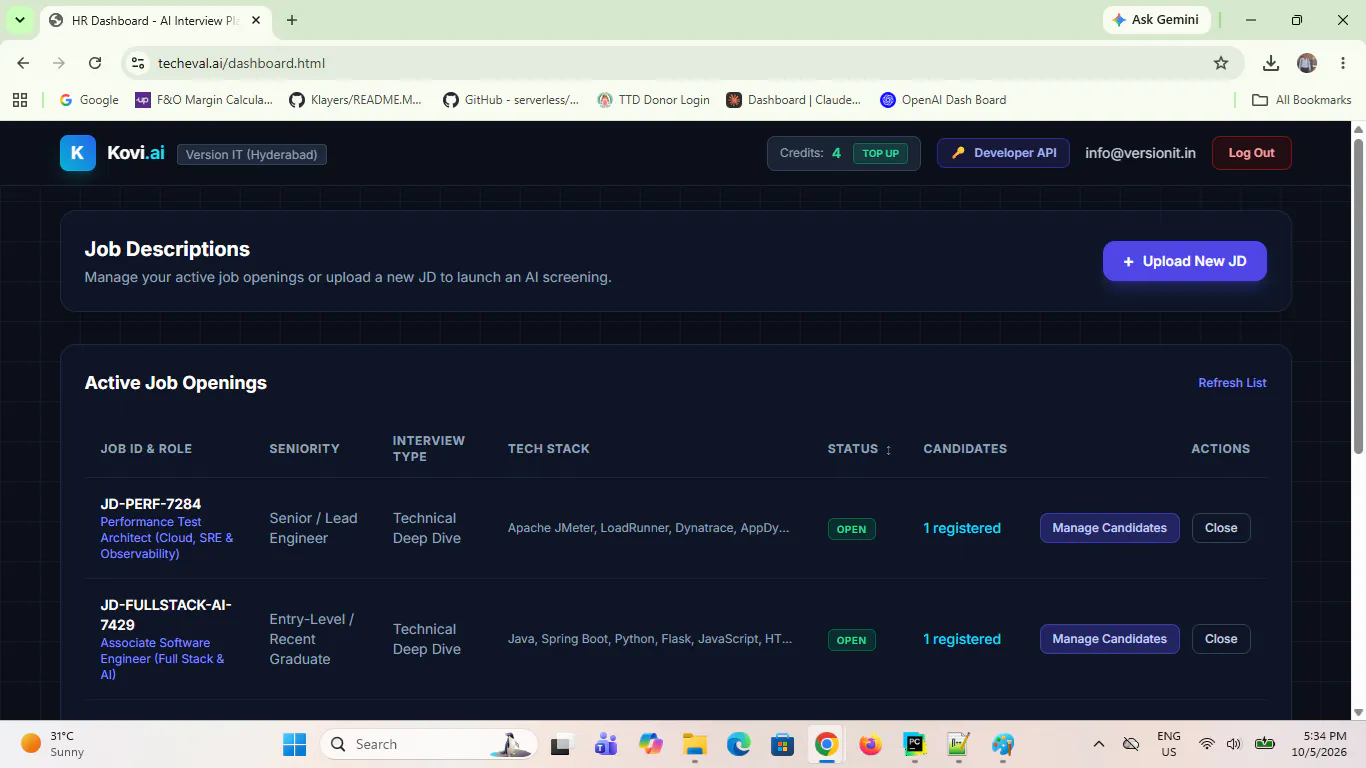Top up credits with TOP UP button
This screenshot has height=768, width=1366.
(880, 153)
